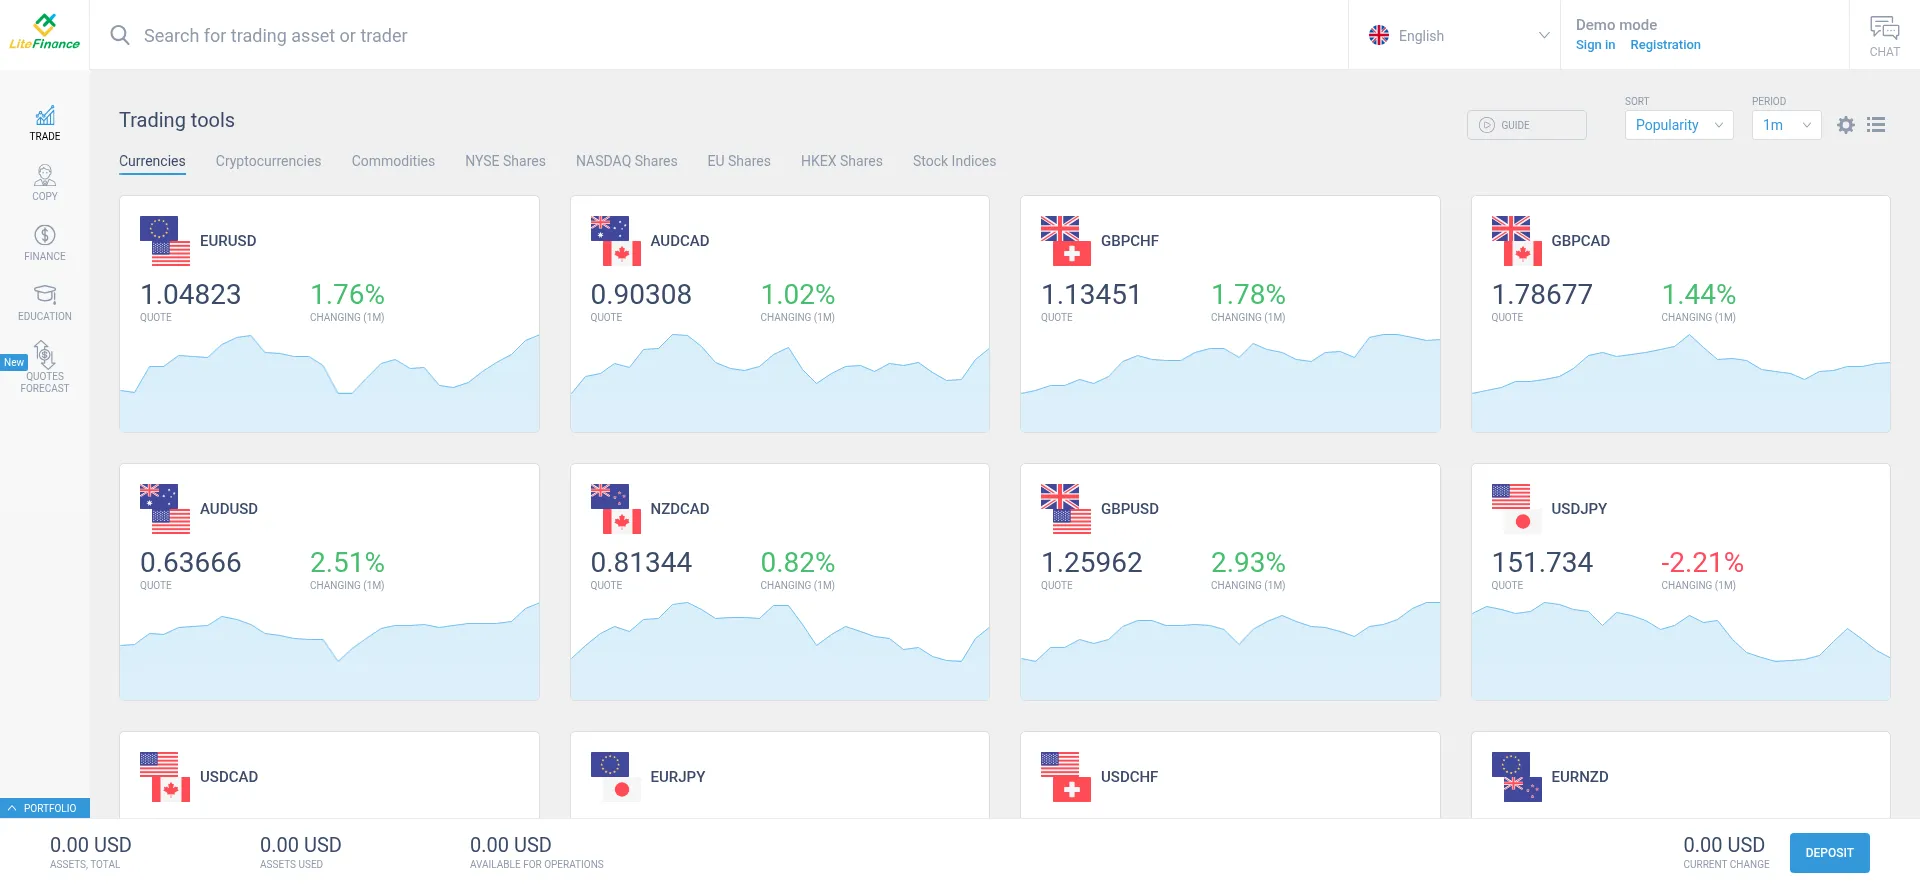Image resolution: width=1920 pixels, height=888 pixels.
Task: Open Quotes Forecast in sidebar
Action: [x=45, y=368]
